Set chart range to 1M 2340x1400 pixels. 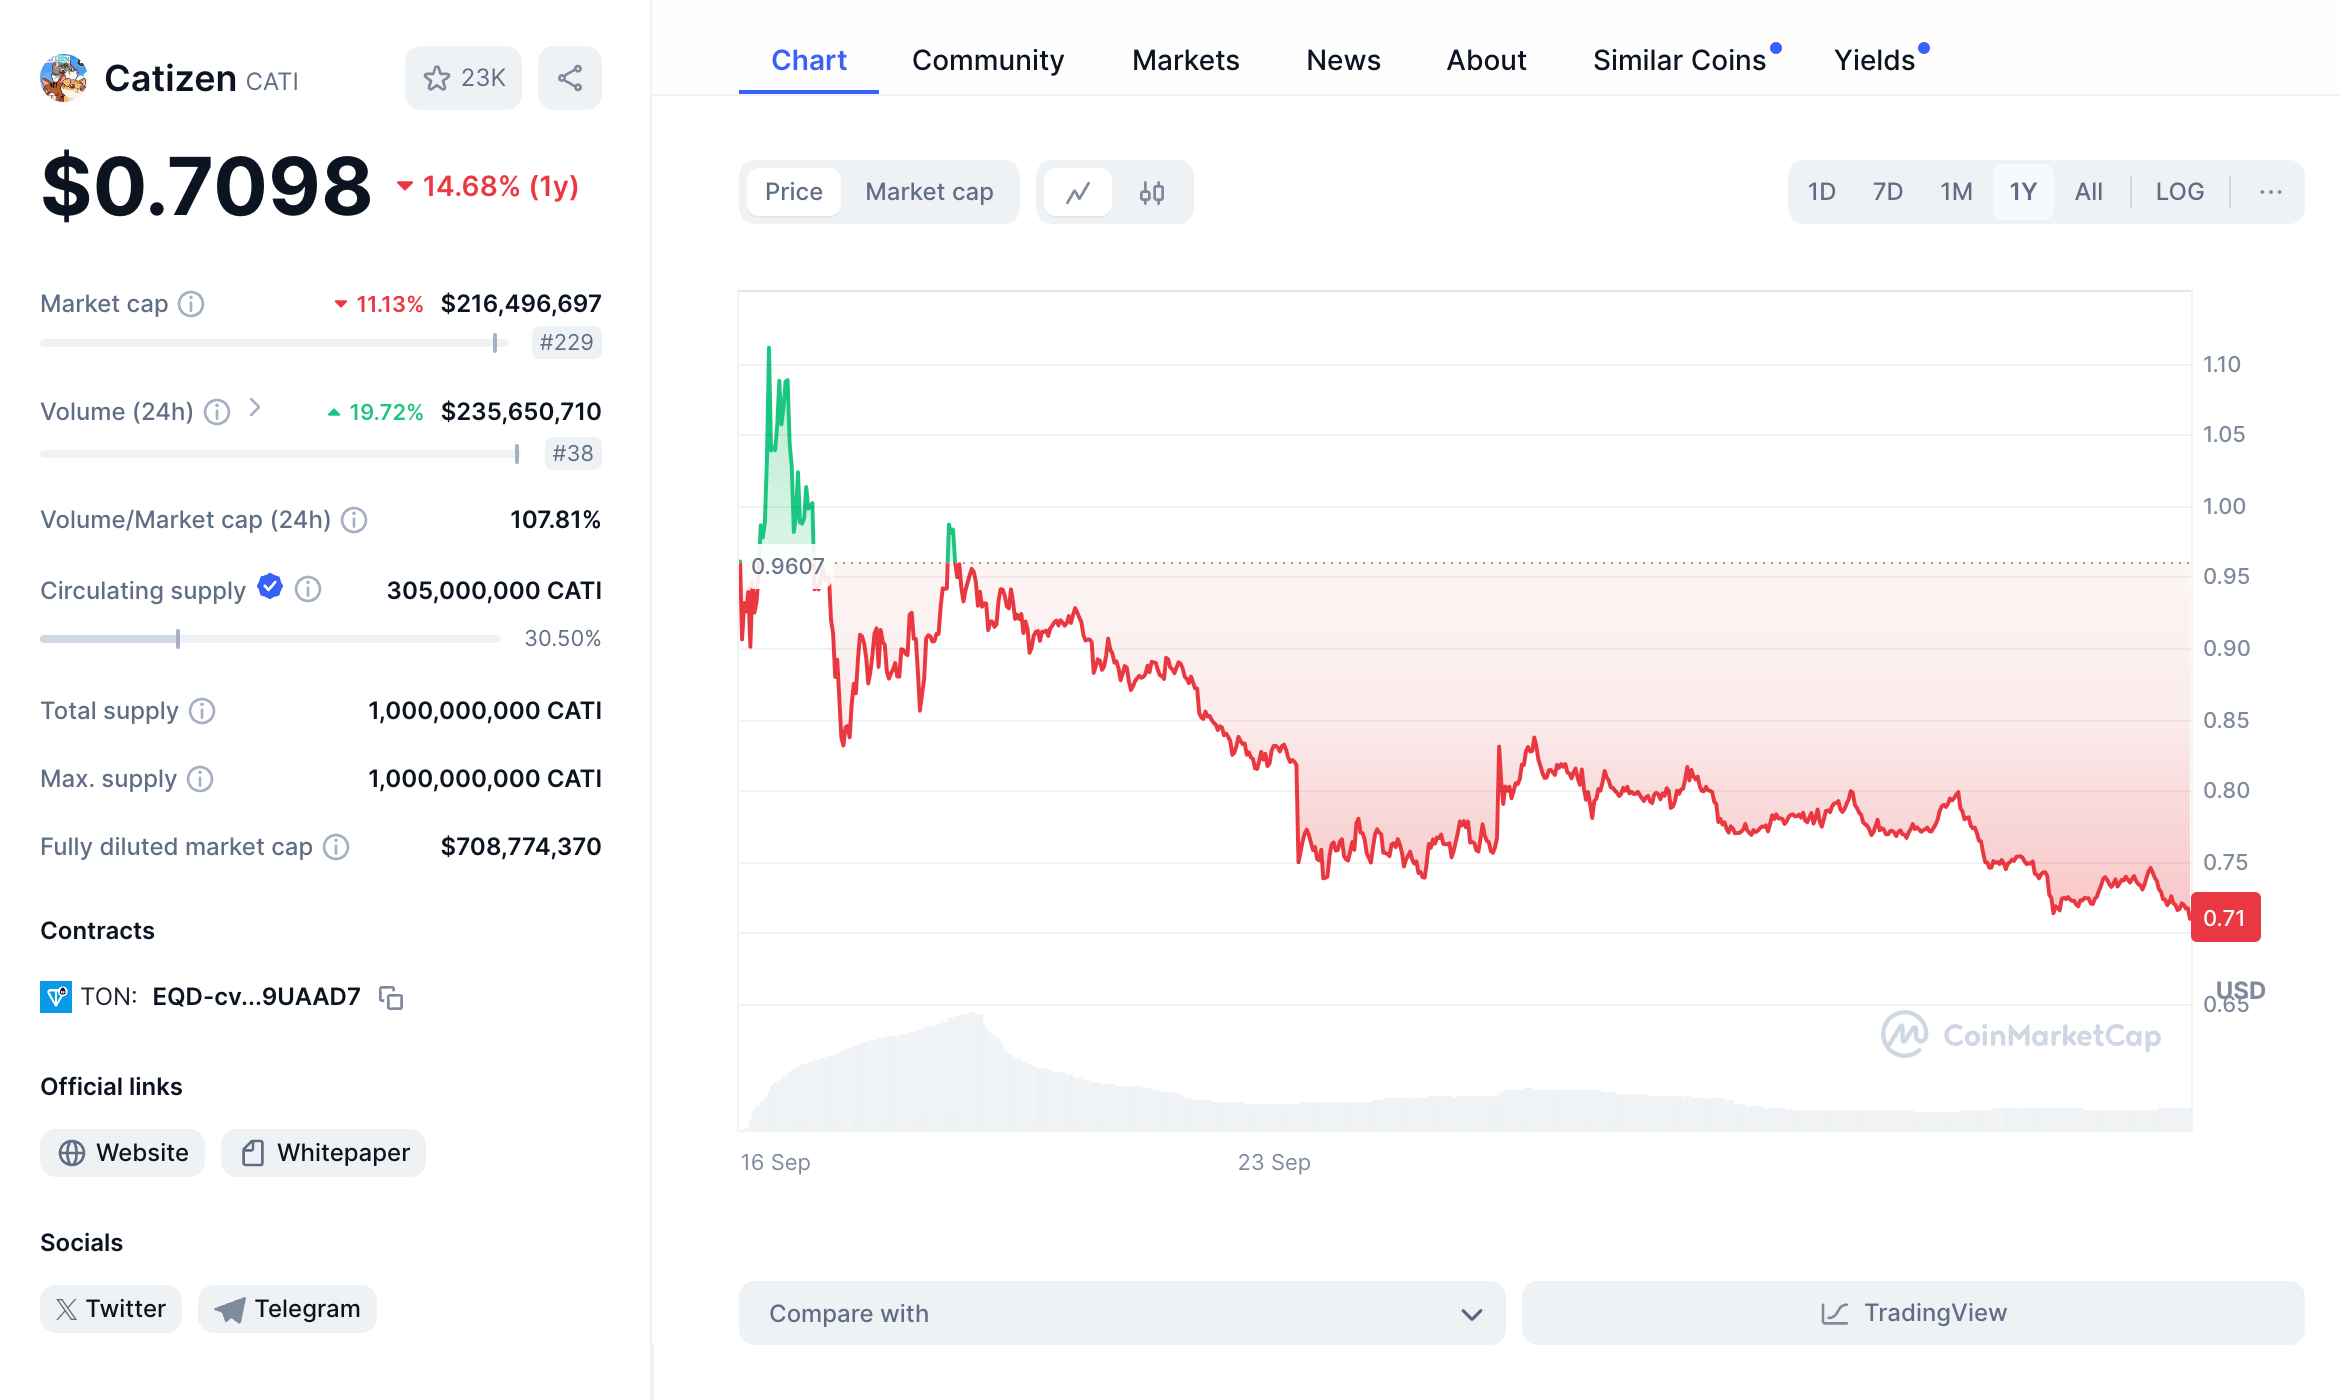coord(1957,192)
